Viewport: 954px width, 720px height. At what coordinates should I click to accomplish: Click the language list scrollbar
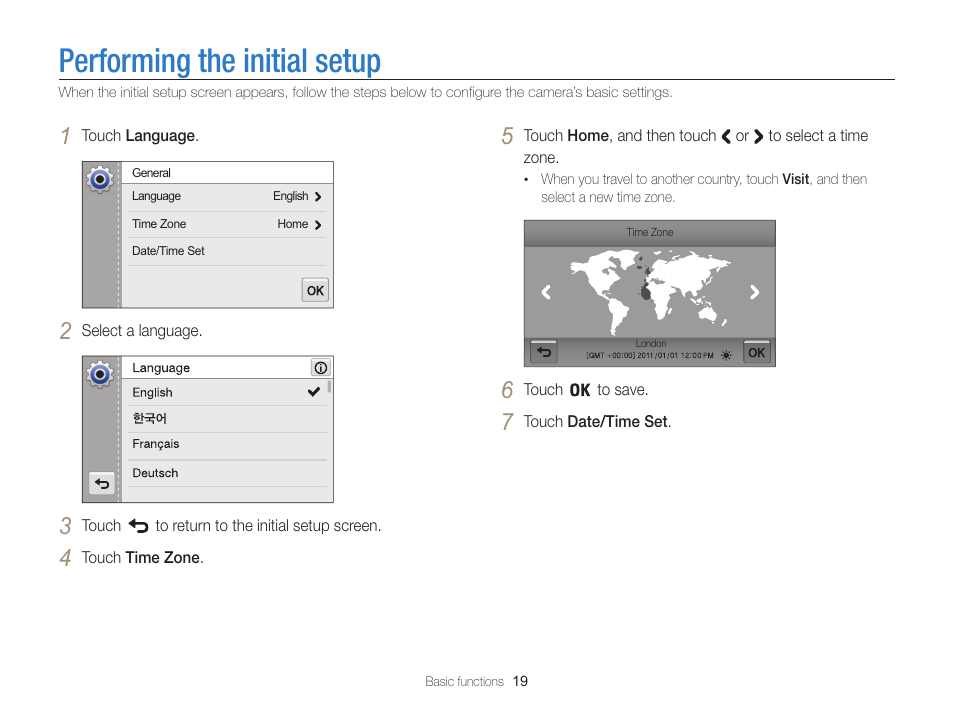pyautogui.click(x=329, y=386)
